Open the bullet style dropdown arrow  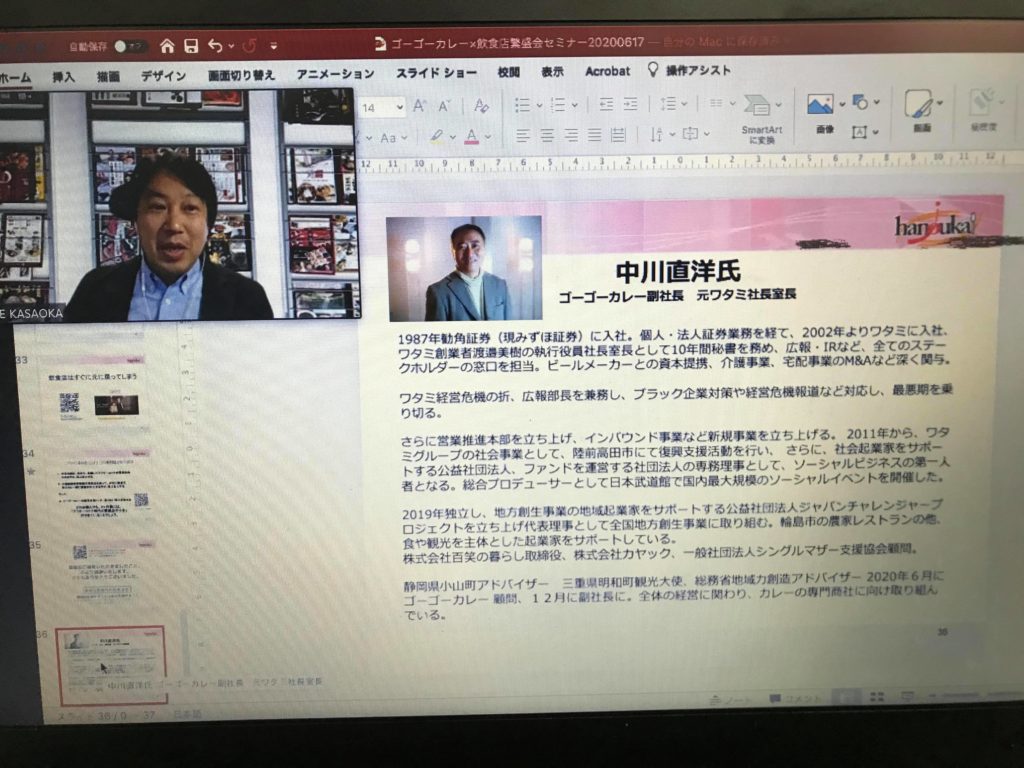point(539,104)
